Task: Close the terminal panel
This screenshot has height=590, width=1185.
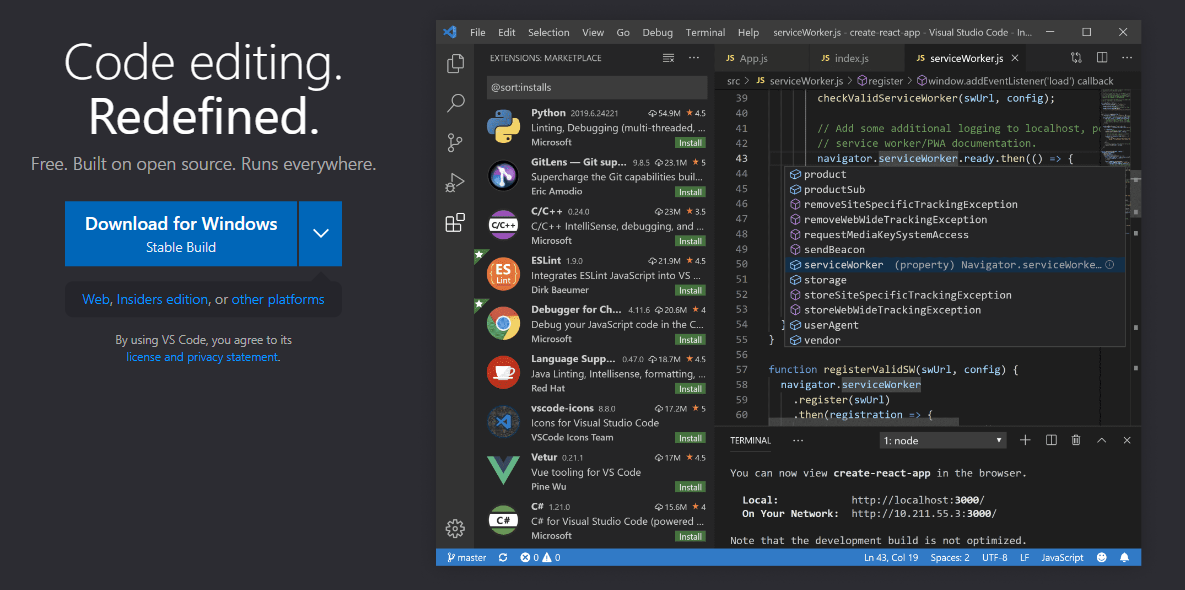Action: 1127,440
